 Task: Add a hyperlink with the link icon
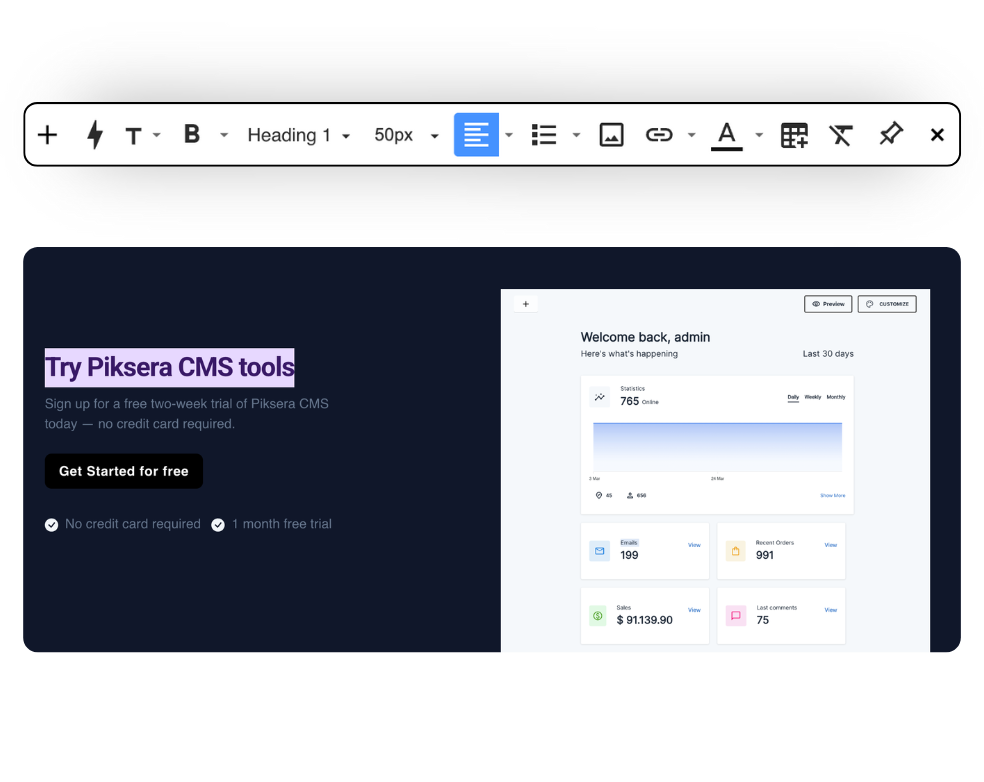coord(659,135)
